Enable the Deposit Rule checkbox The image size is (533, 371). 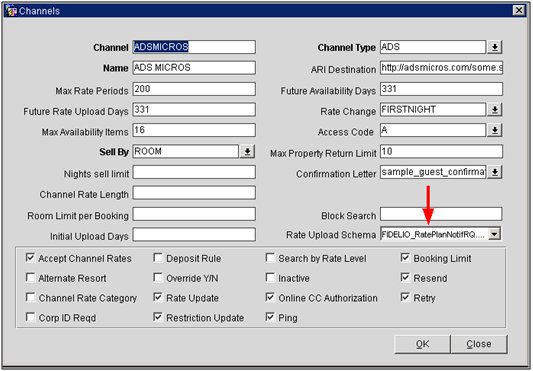tap(158, 257)
